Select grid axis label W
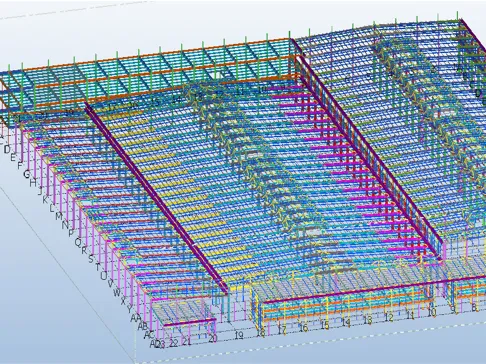 click(117, 293)
